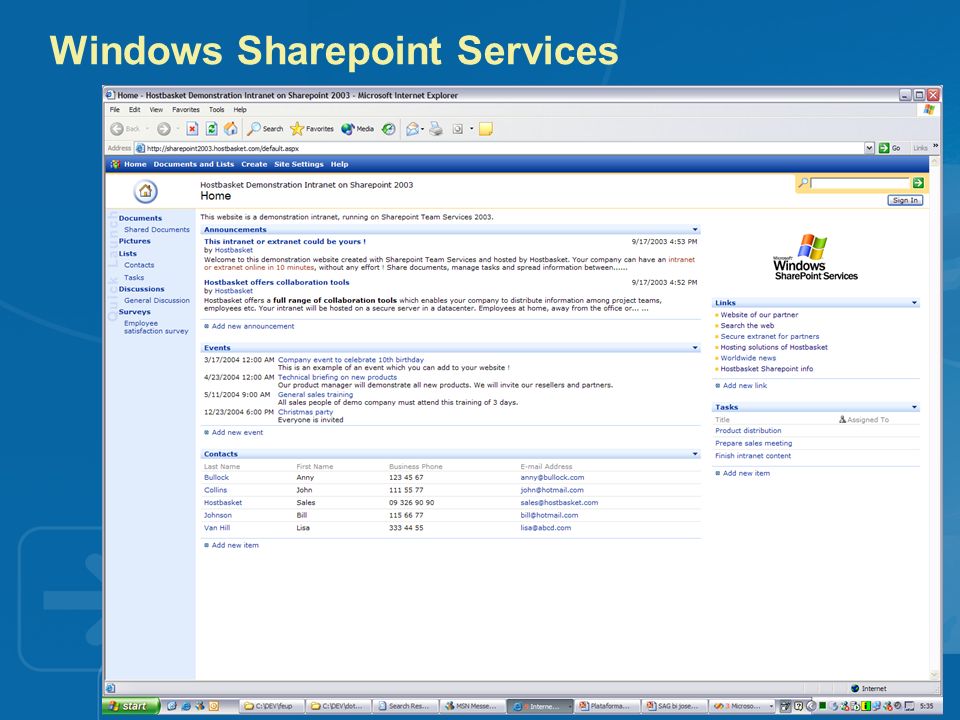Click the yellow note Discuss icon
The width and height of the screenshot is (960, 720).
coord(486,129)
